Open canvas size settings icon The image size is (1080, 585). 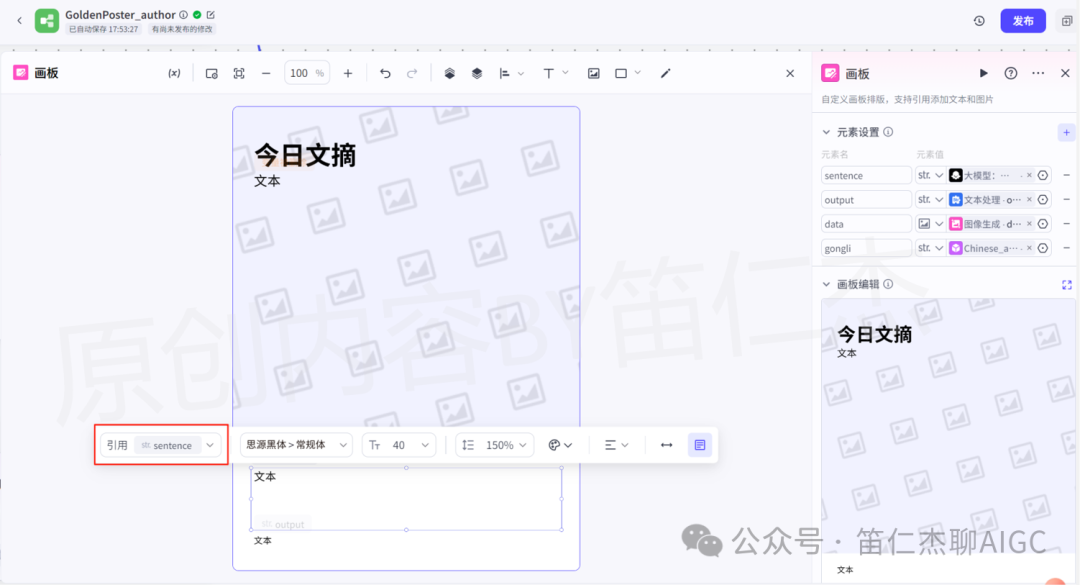pyautogui.click(x=211, y=73)
